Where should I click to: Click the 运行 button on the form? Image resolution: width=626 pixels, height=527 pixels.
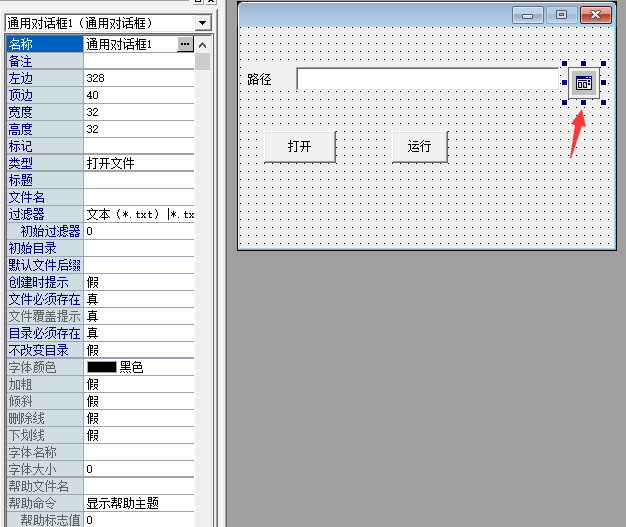click(420, 146)
